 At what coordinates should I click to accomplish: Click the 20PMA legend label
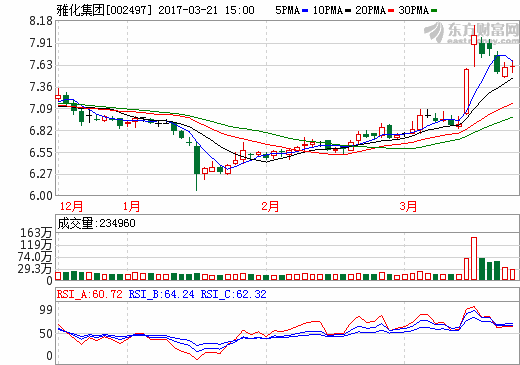coord(370,10)
